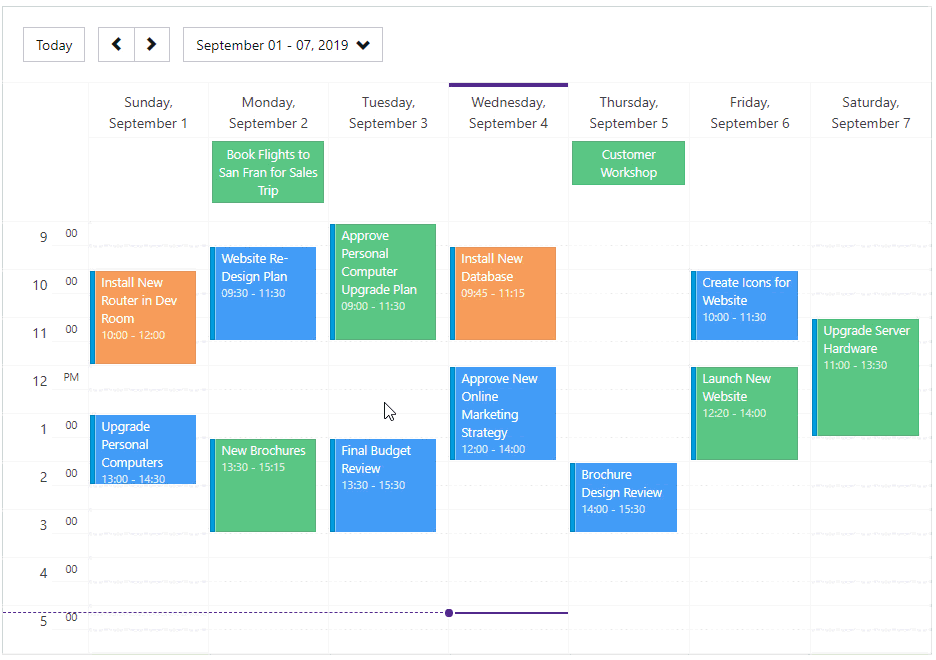
Task: Open the Brochure Design Review appointment
Action: click(625, 497)
